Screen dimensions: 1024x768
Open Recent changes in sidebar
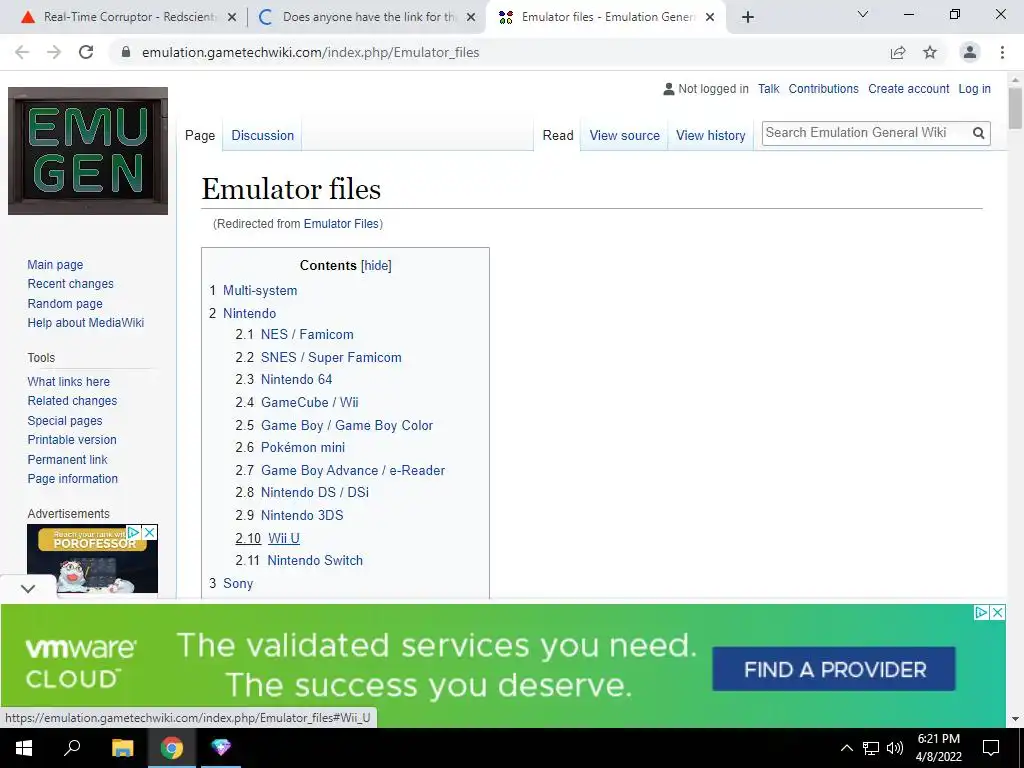(71, 284)
